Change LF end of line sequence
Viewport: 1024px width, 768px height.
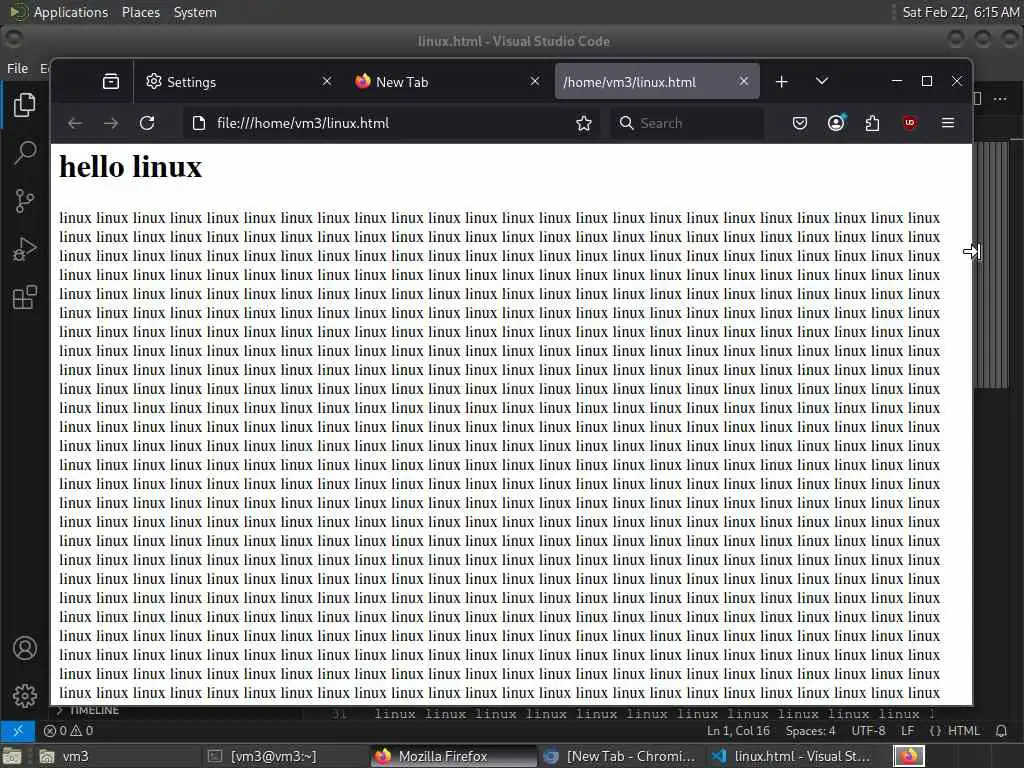coord(907,731)
